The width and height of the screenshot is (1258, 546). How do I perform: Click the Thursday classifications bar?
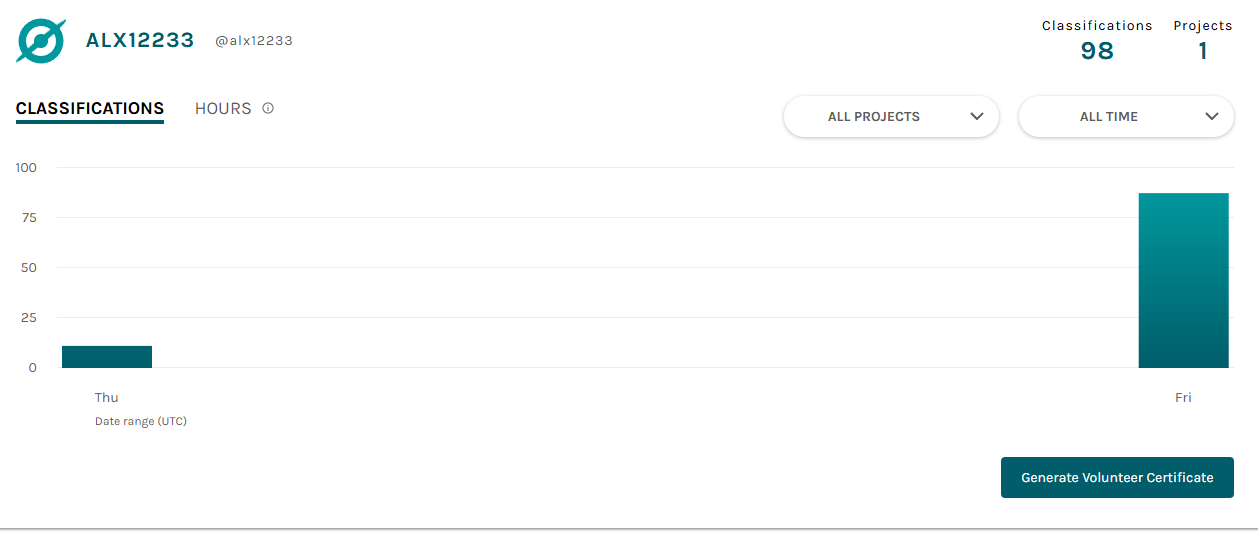coord(107,357)
